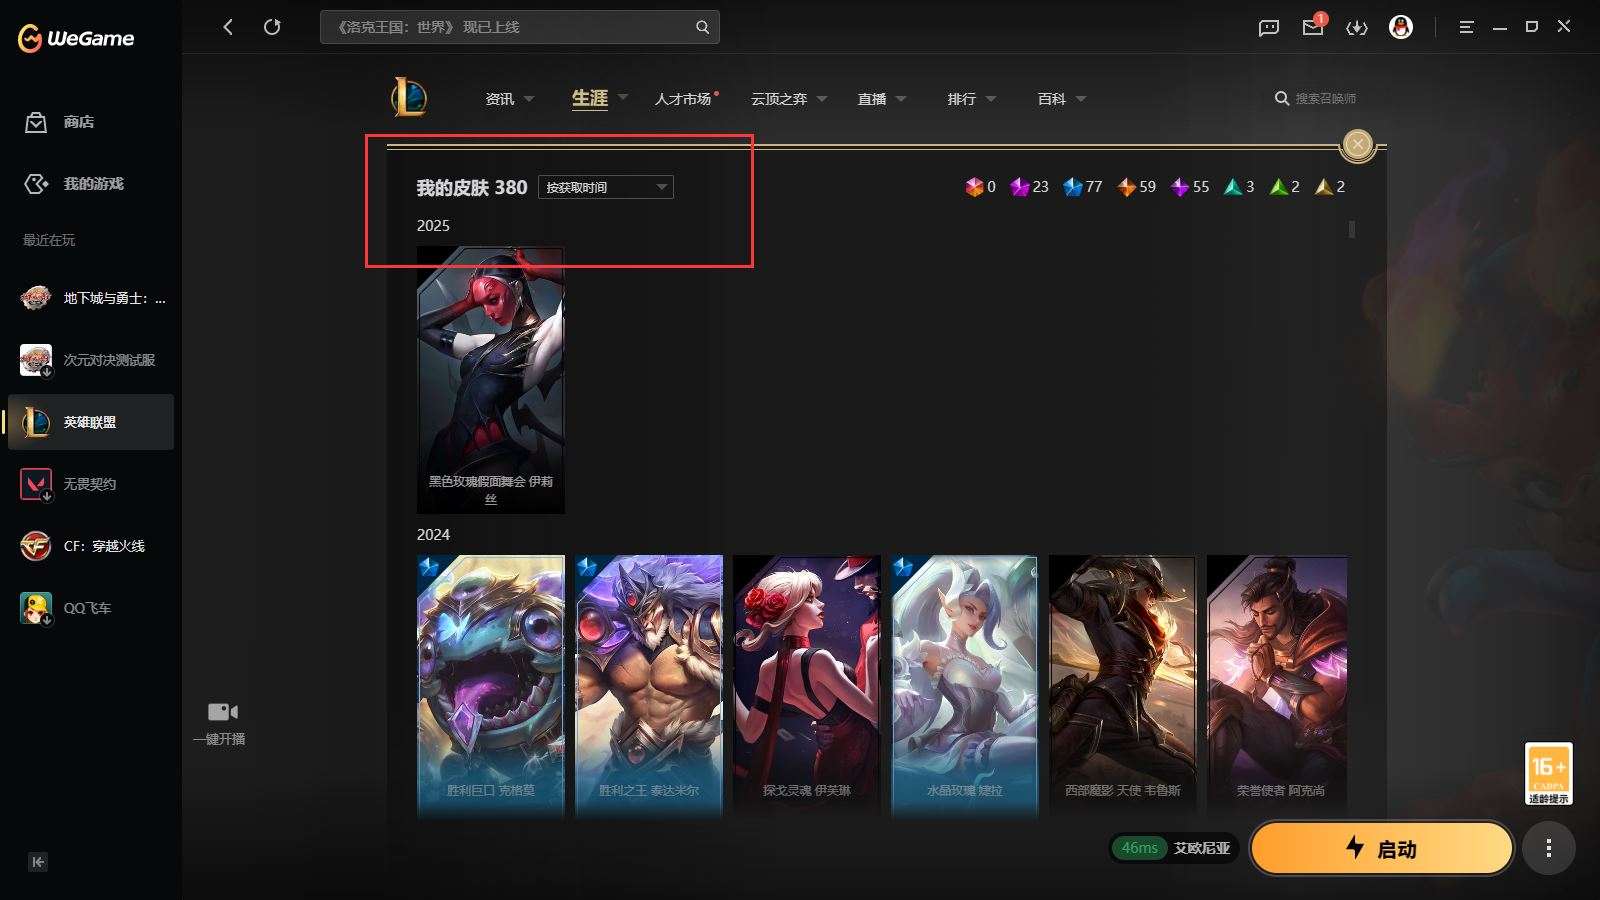Open the mail inbox icon
This screenshot has height=900, width=1600.
1313,27
